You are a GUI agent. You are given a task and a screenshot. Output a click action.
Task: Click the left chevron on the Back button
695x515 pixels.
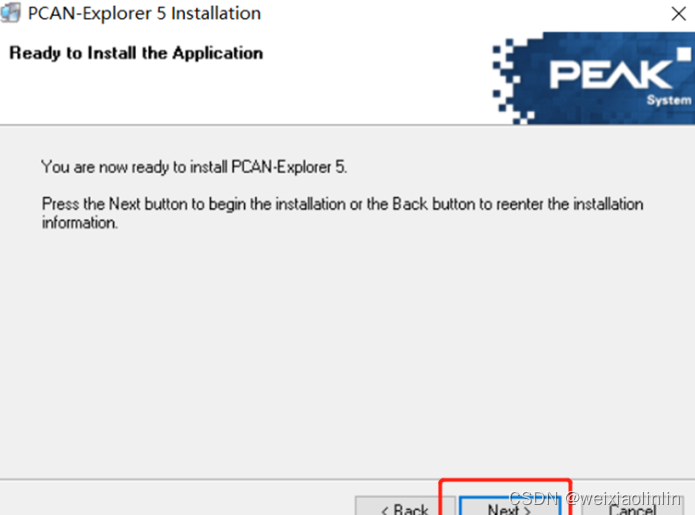tap(385, 511)
